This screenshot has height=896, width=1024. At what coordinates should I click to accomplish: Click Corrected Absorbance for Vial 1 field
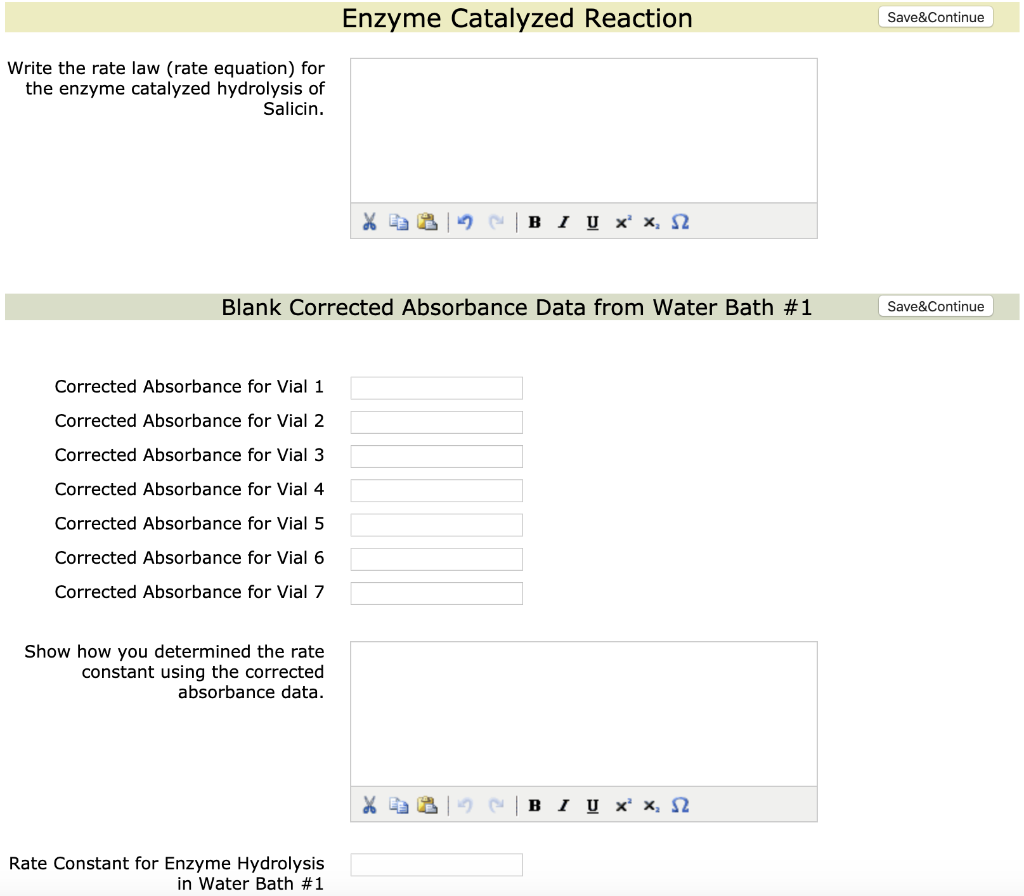point(436,388)
